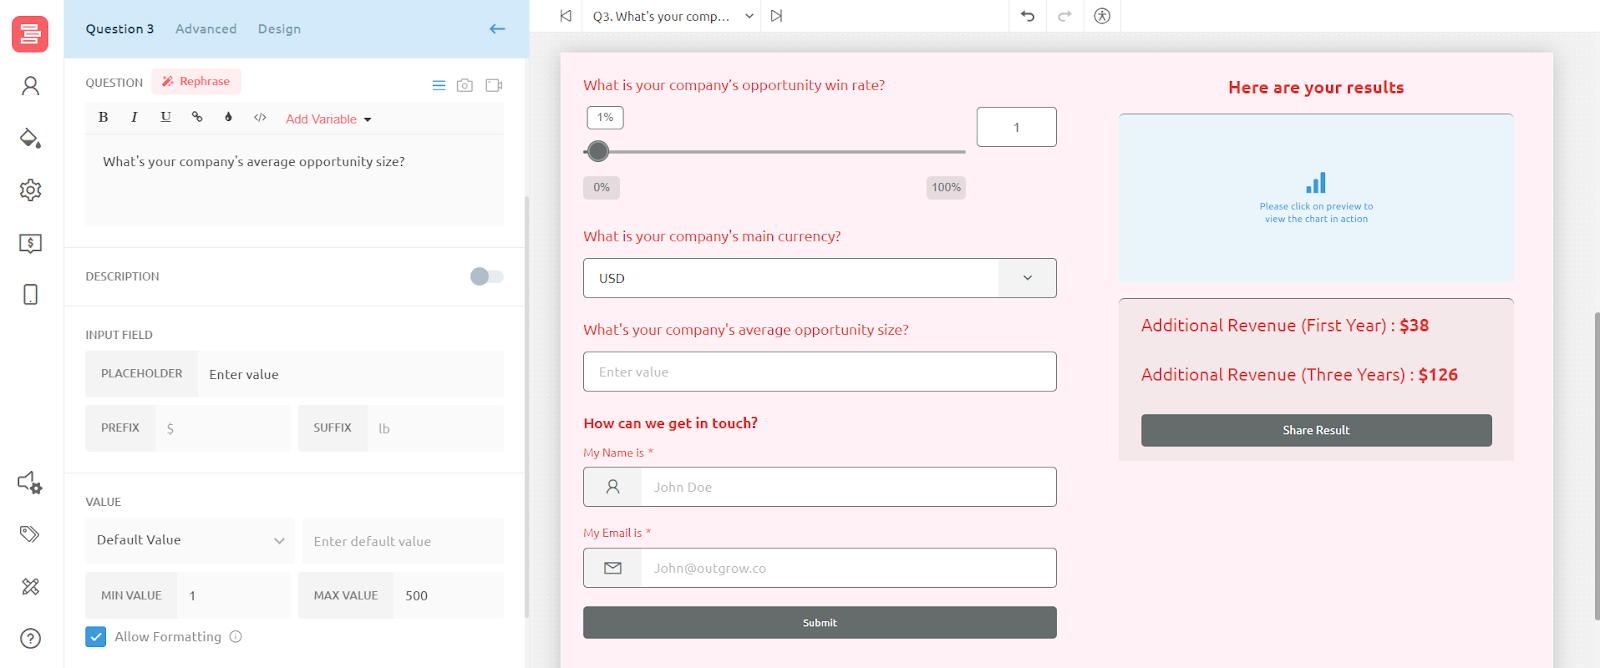This screenshot has height=668, width=1600.
Task: Switch to the Design tab
Action: (x=279, y=29)
